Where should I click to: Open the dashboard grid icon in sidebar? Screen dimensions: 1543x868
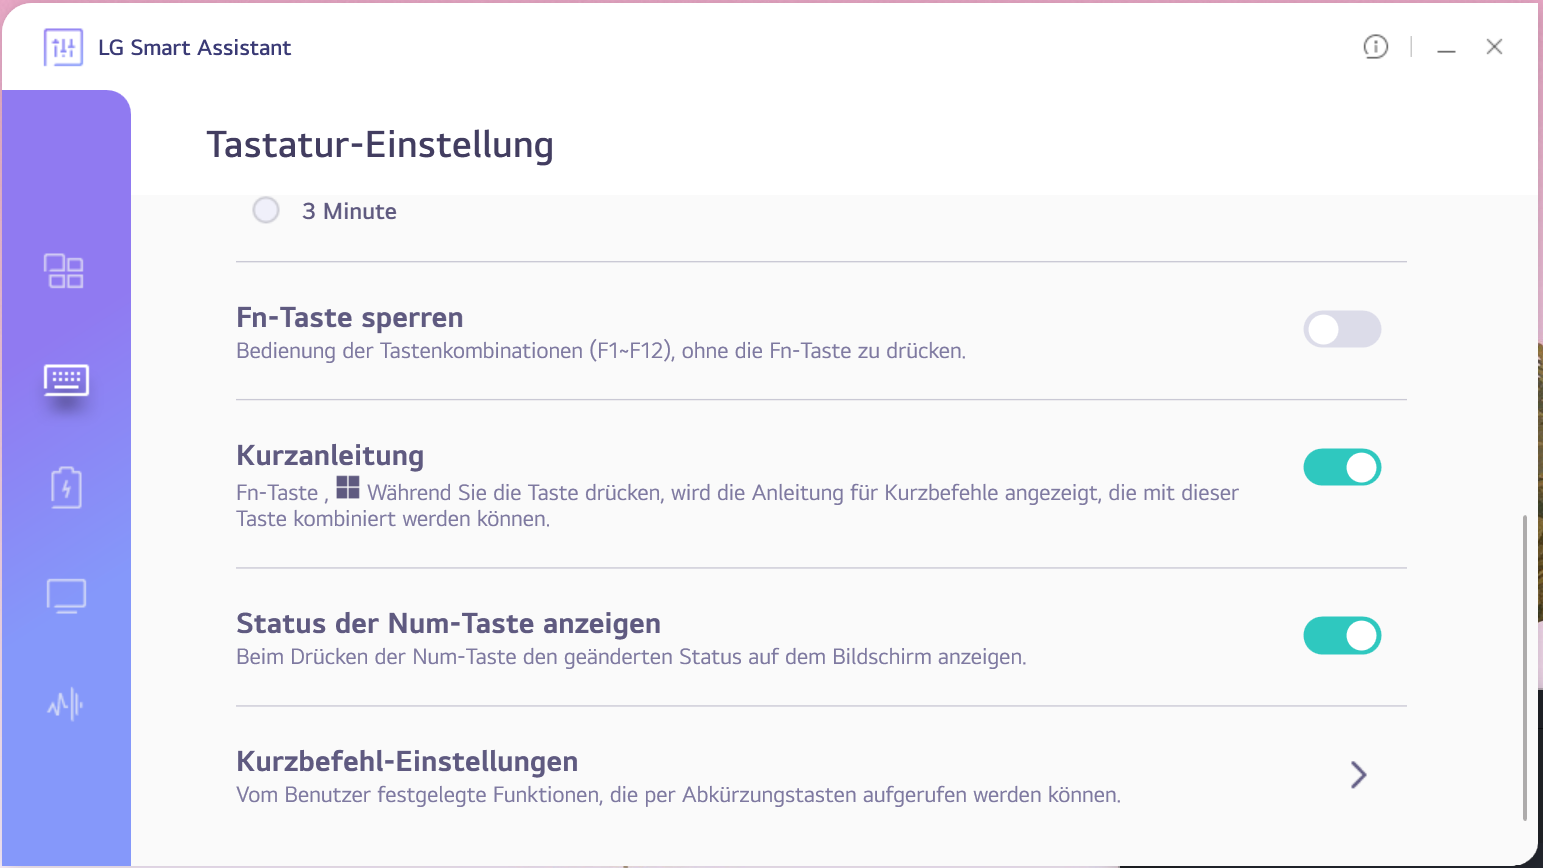(x=64, y=271)
